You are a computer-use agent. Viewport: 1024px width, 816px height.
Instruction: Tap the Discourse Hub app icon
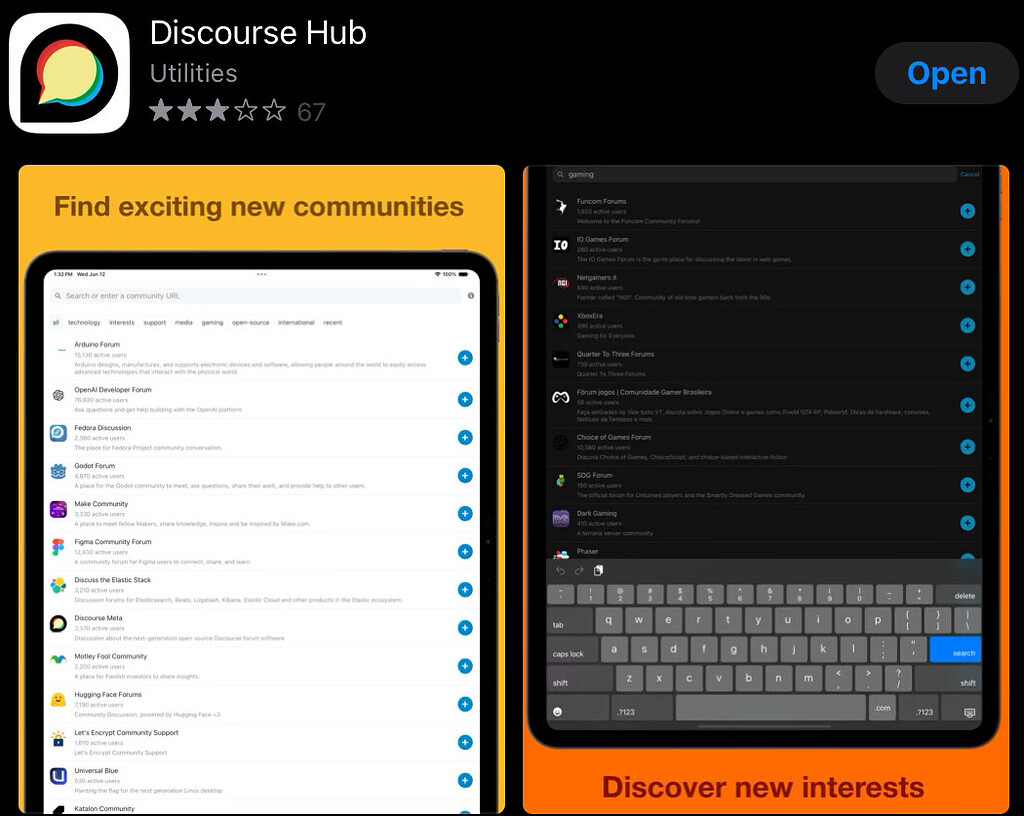click(69, 73)
